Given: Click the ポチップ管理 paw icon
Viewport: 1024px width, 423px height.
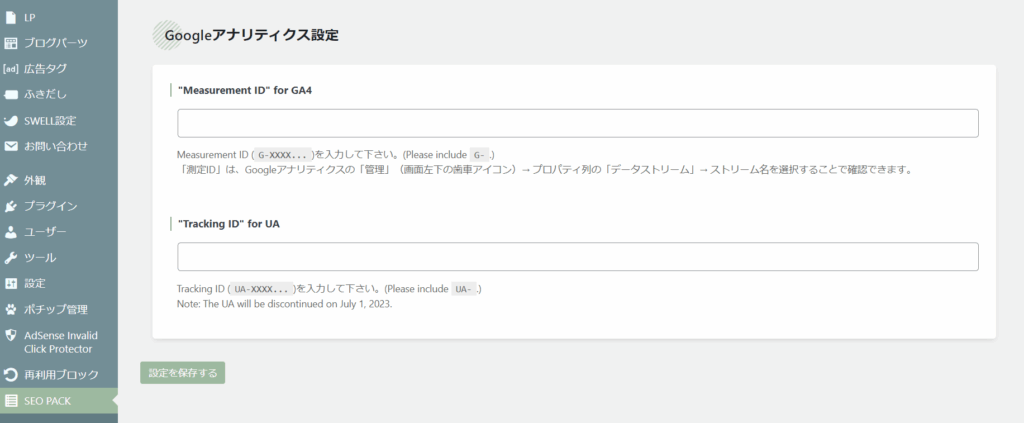Looking at the screenshot, I should point(11,309).
